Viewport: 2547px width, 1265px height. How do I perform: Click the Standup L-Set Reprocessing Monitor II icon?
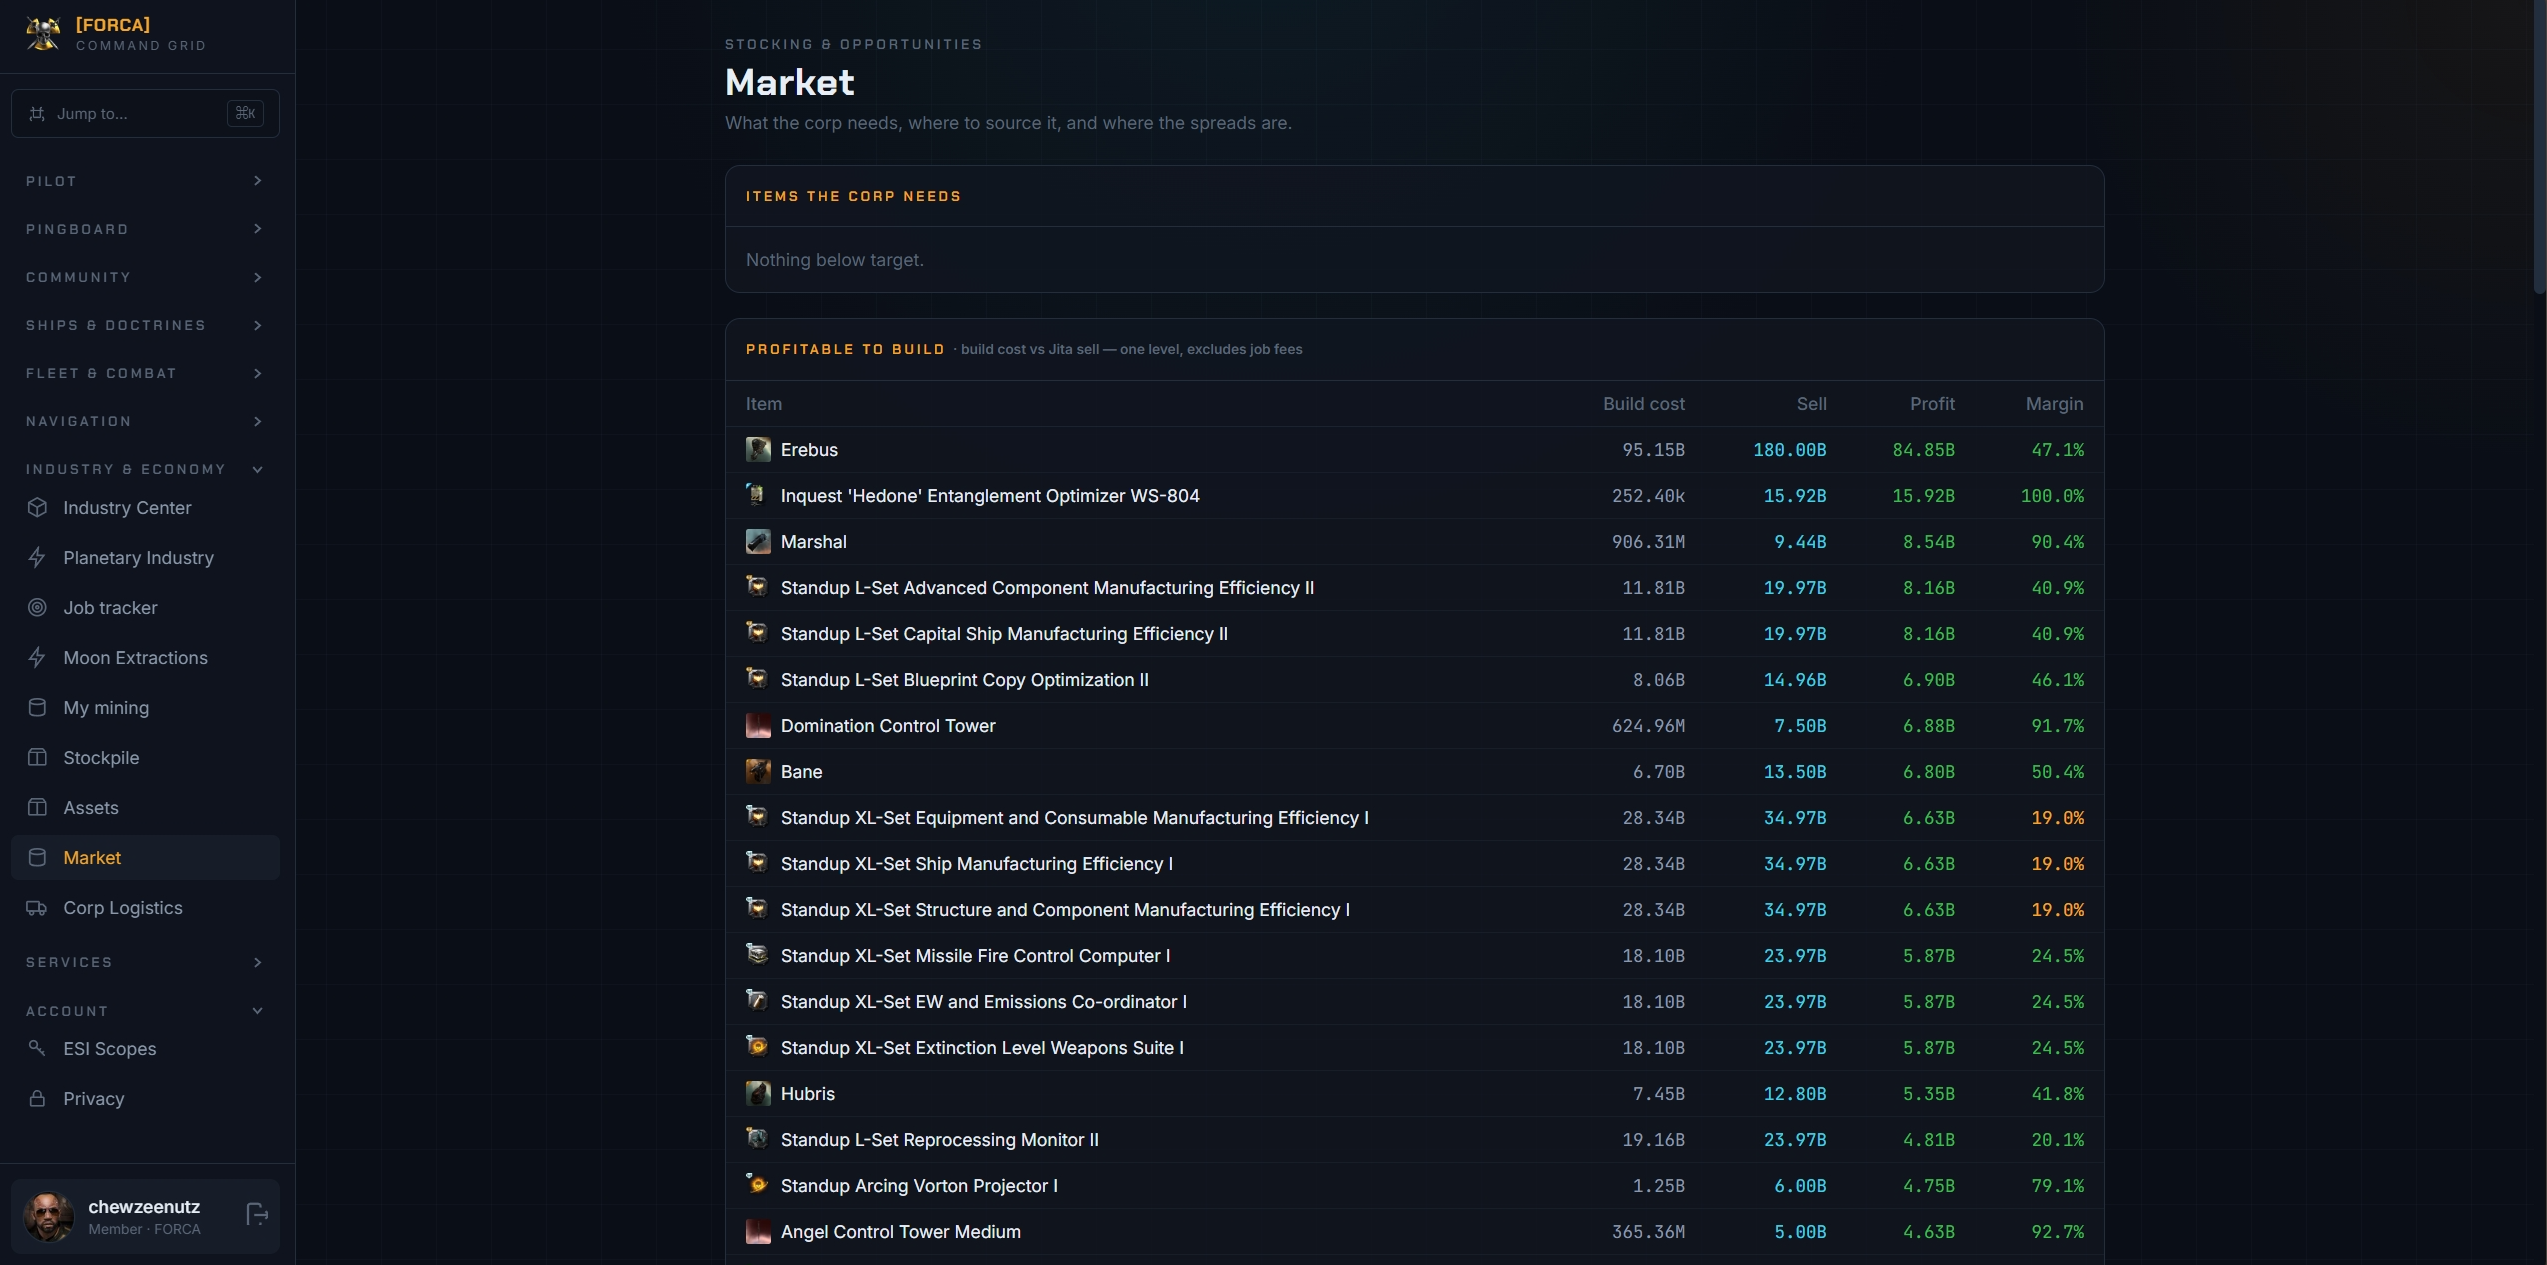pos(757,1138)
